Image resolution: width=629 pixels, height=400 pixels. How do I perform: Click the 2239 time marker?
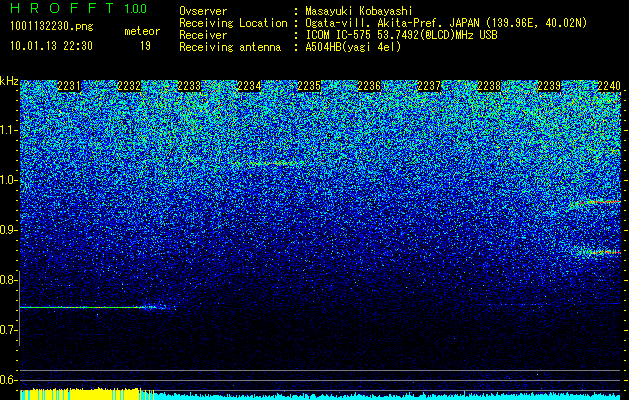click(549, 86)
